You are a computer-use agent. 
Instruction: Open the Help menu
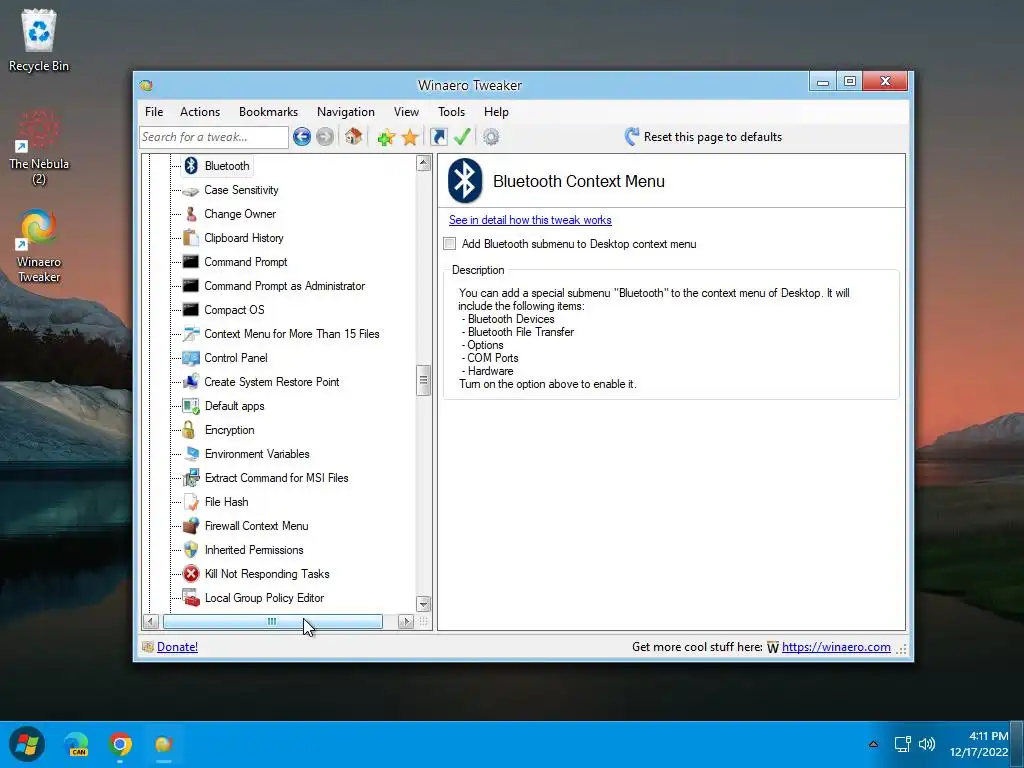496,112
